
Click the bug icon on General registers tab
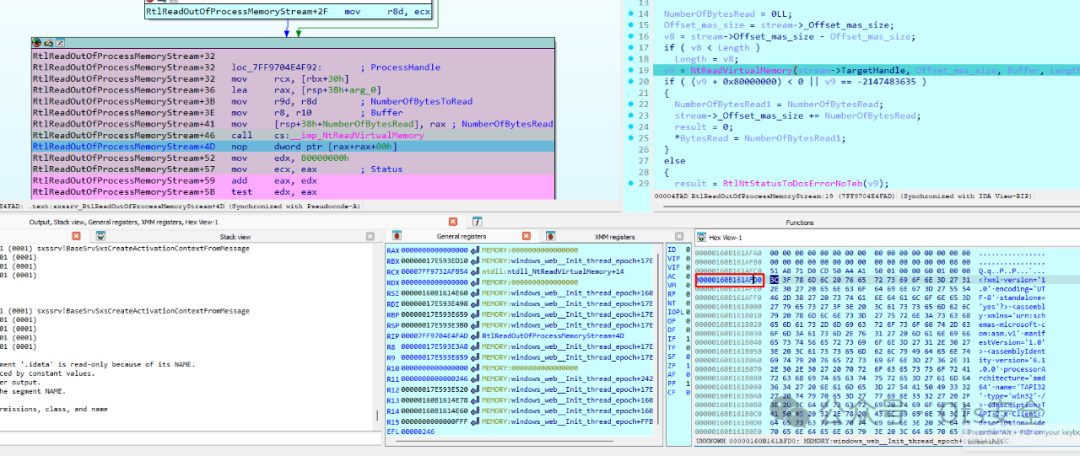coord(397,236)
